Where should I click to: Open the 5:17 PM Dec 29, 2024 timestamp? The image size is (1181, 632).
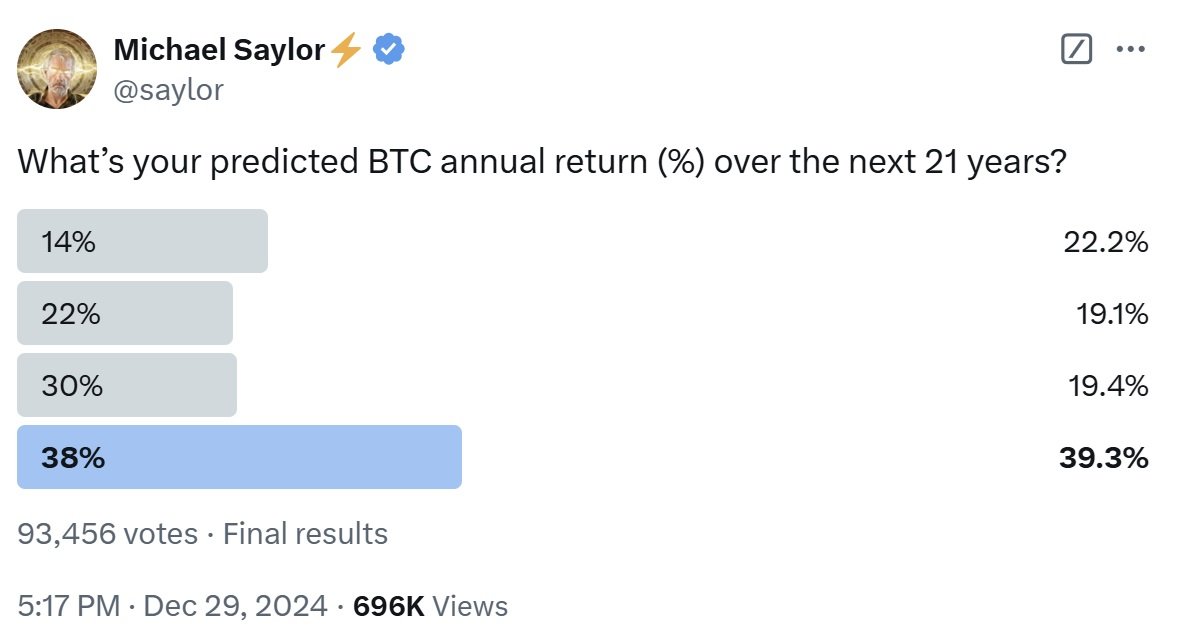pos(172,606)
